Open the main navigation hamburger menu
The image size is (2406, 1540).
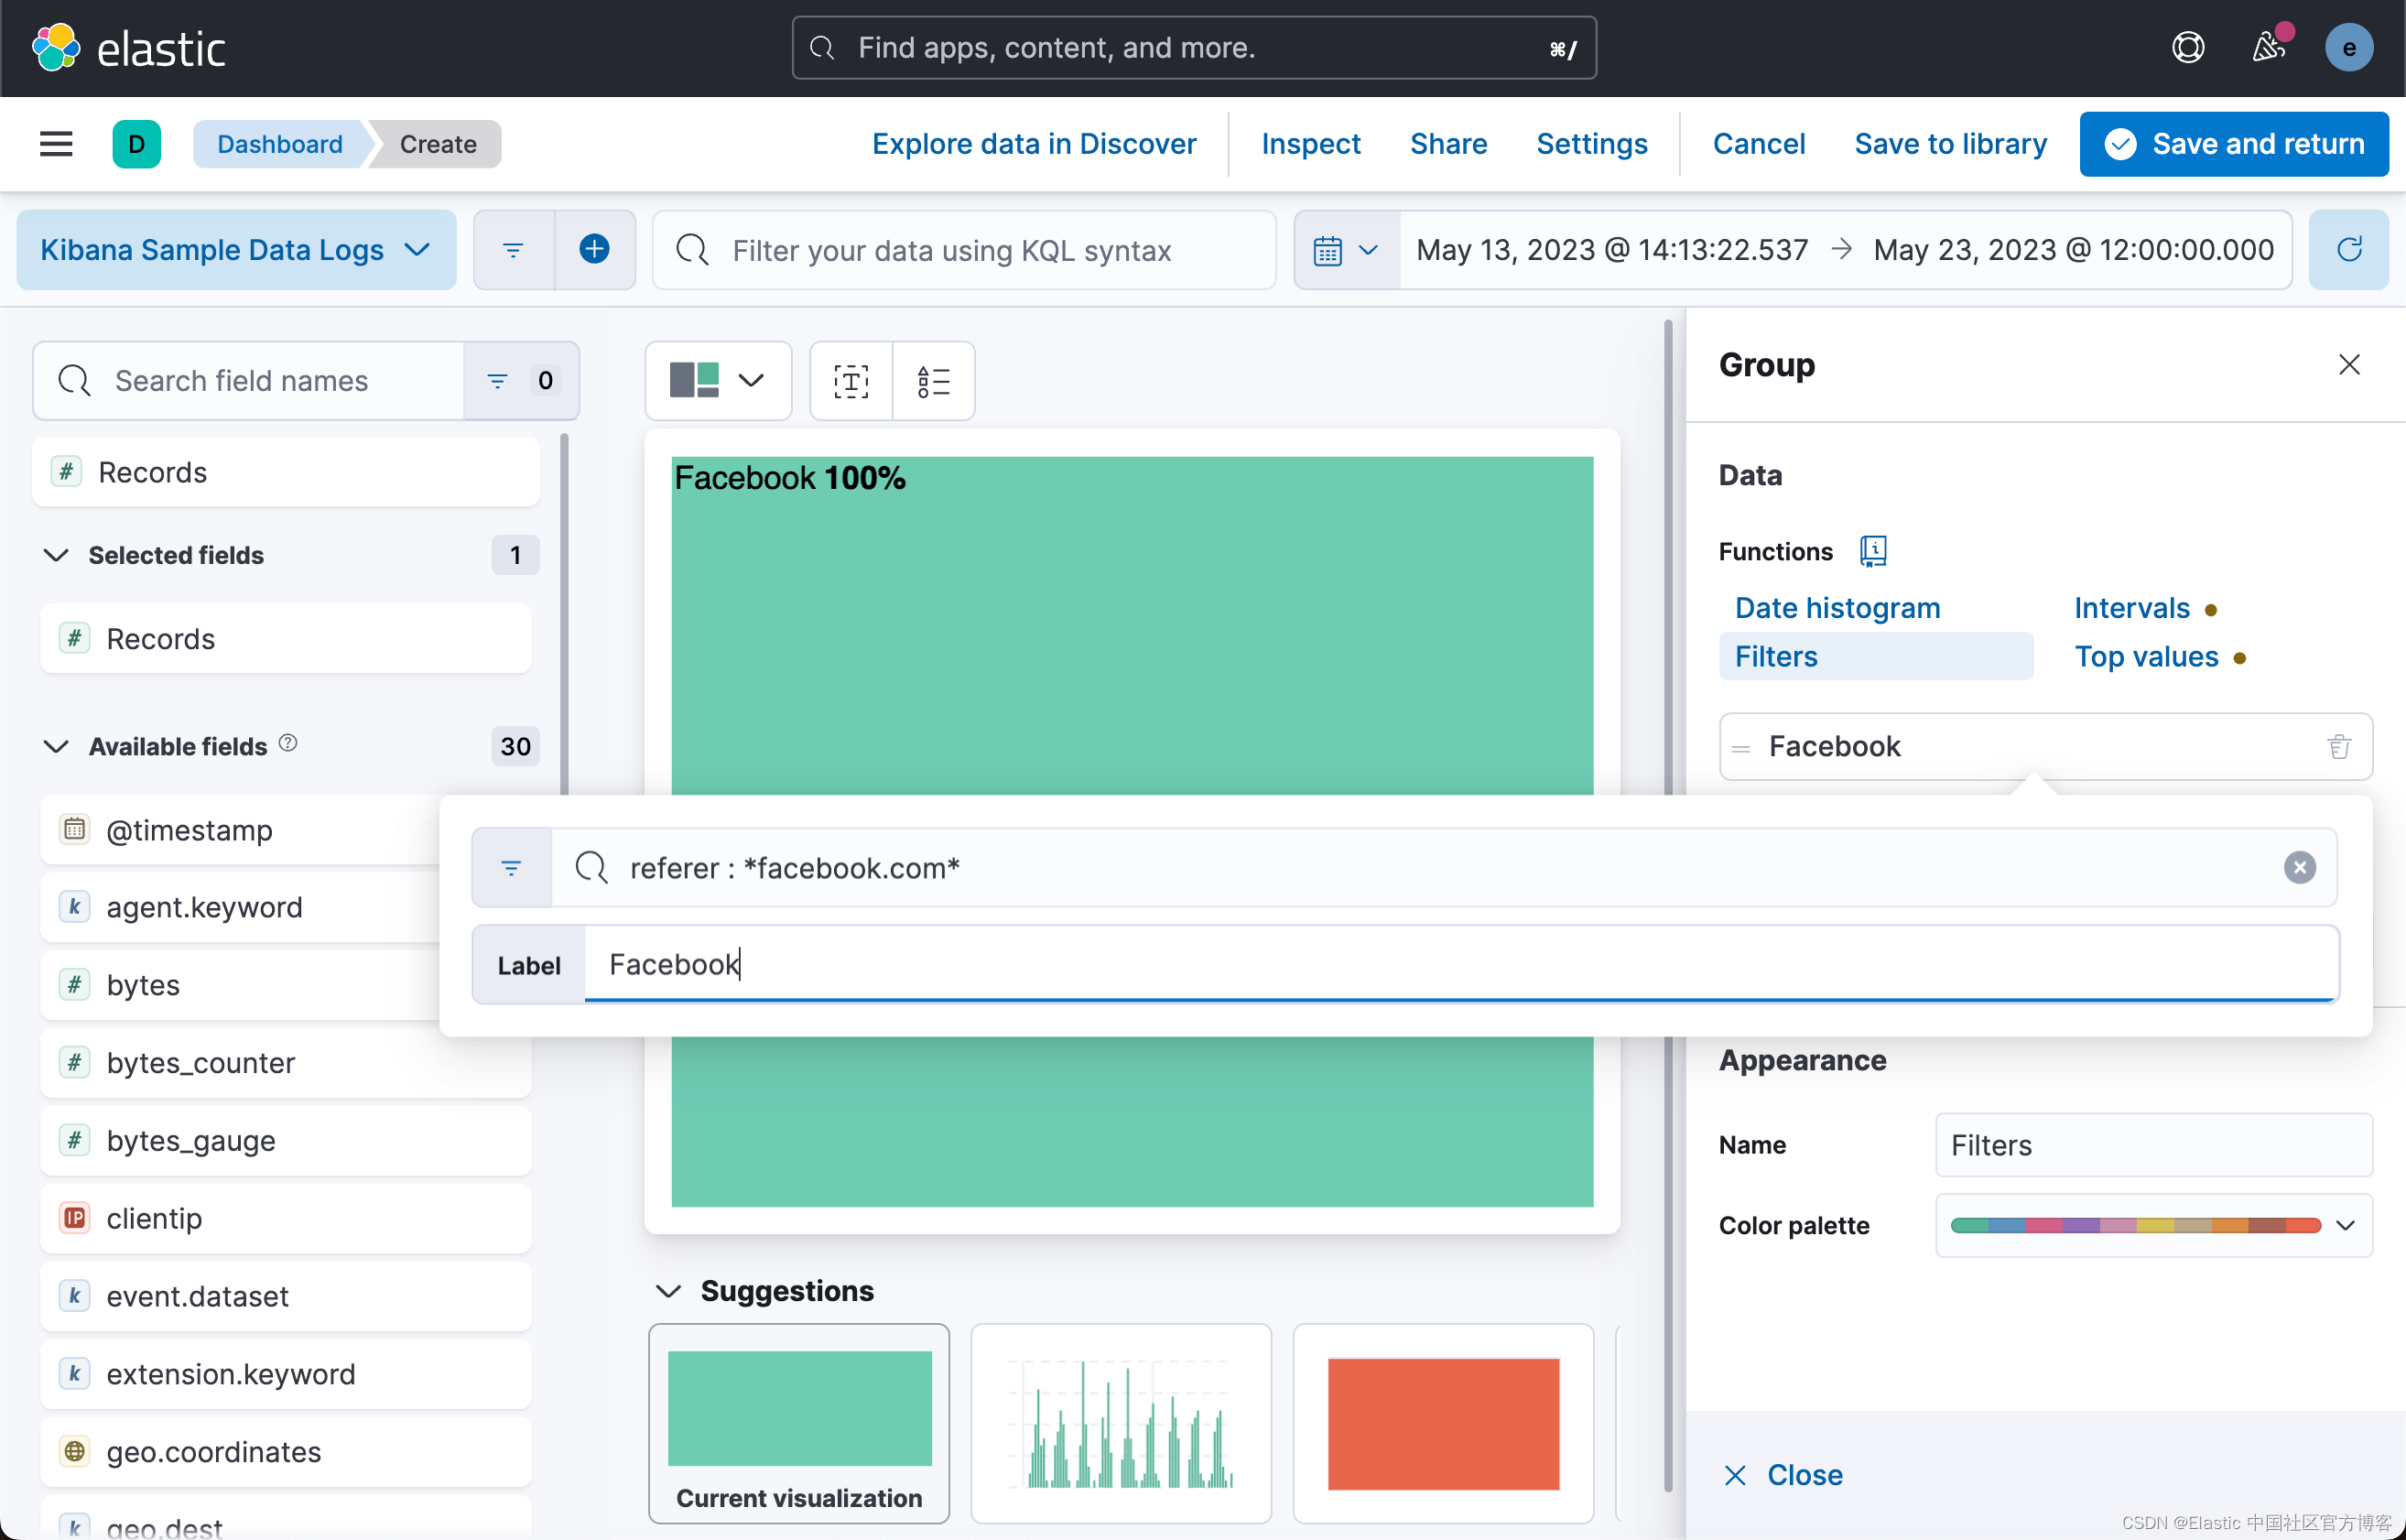(56, 144)
